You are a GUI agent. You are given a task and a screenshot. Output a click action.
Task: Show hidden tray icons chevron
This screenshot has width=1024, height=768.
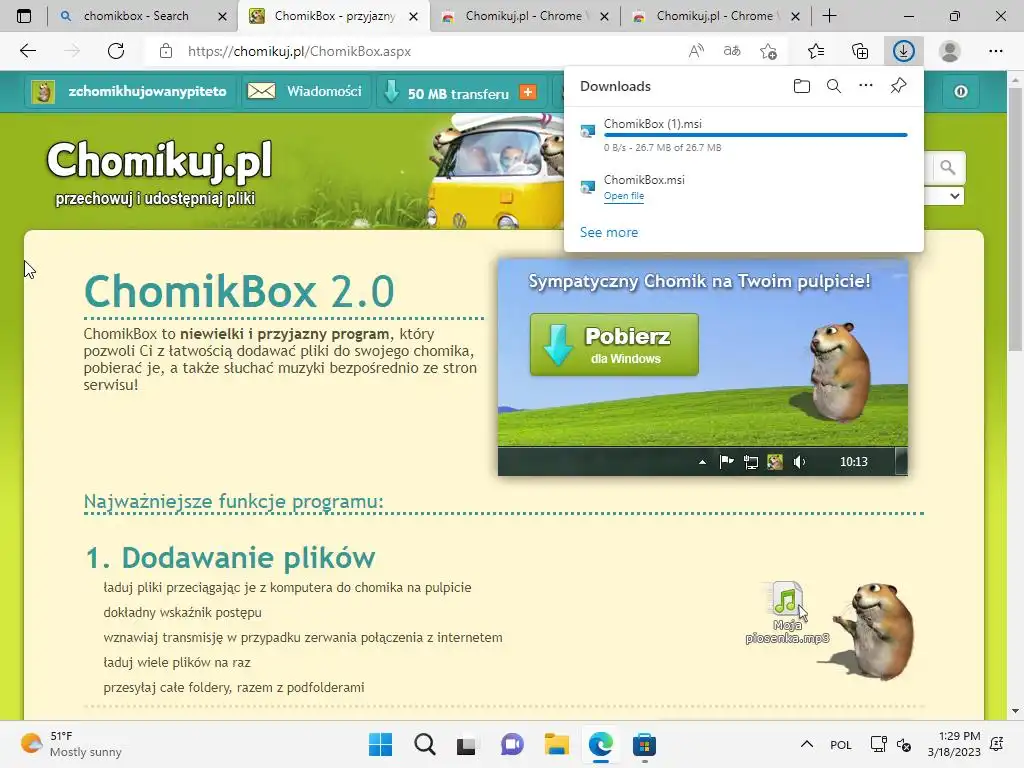click(x=807, y=744)
